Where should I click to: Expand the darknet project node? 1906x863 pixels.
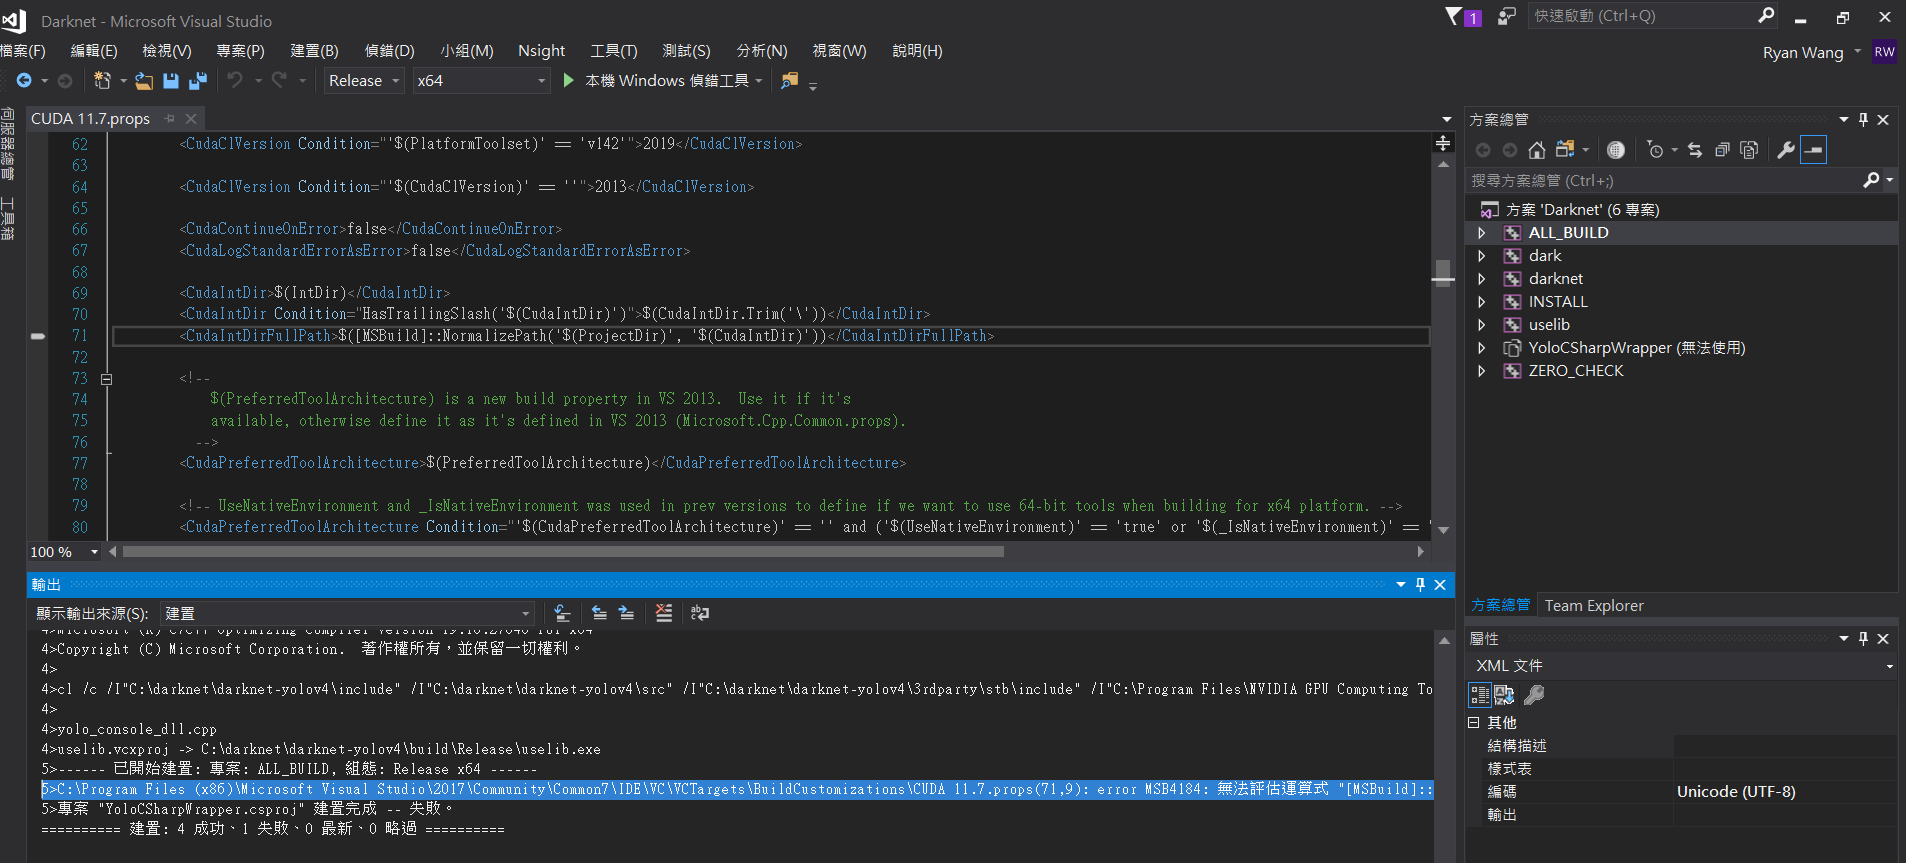pyautogui.click(x=1482, y=279)
